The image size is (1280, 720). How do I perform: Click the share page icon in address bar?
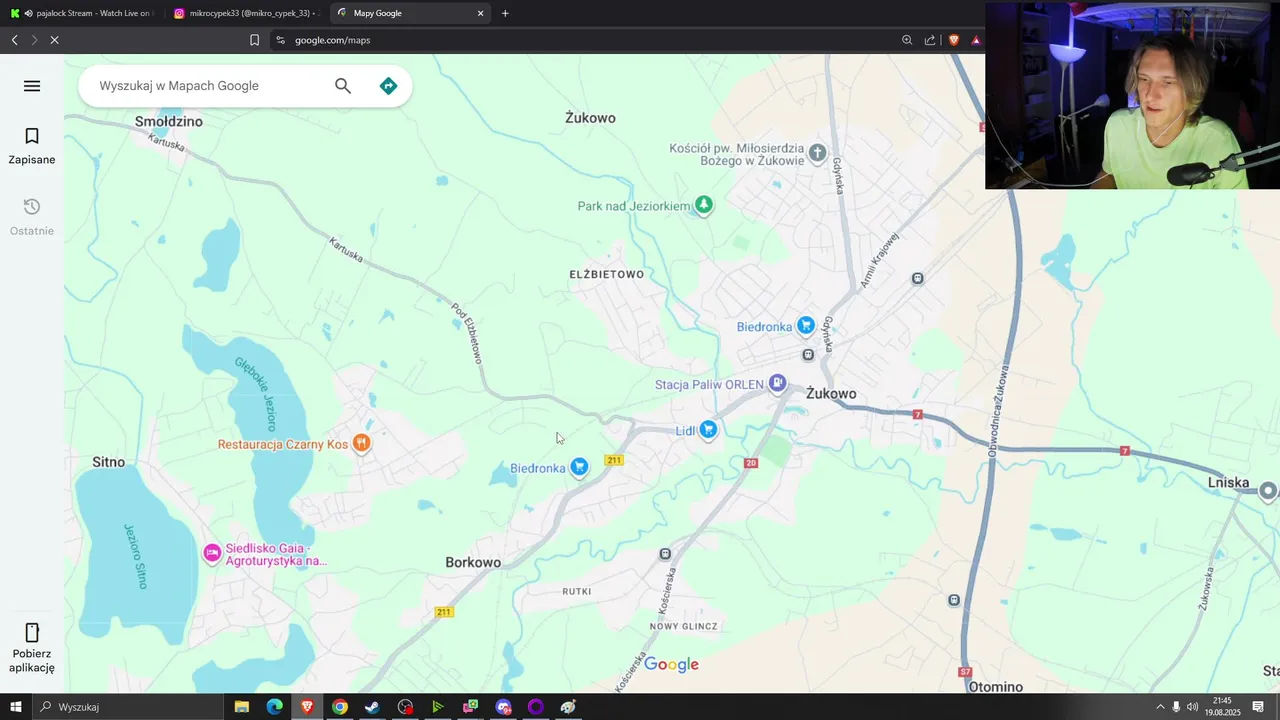click(x=930, y=40)
